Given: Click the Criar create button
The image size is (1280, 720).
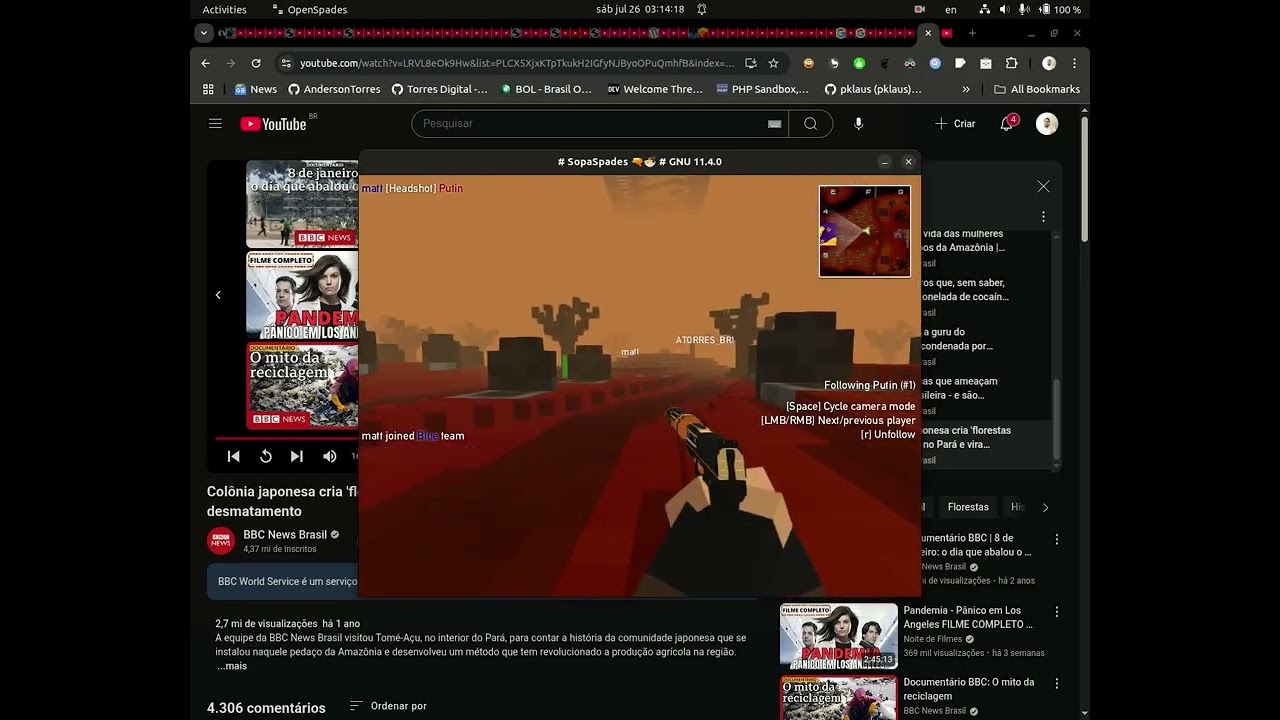Looking at the screenshot, I should click(955, 124).
